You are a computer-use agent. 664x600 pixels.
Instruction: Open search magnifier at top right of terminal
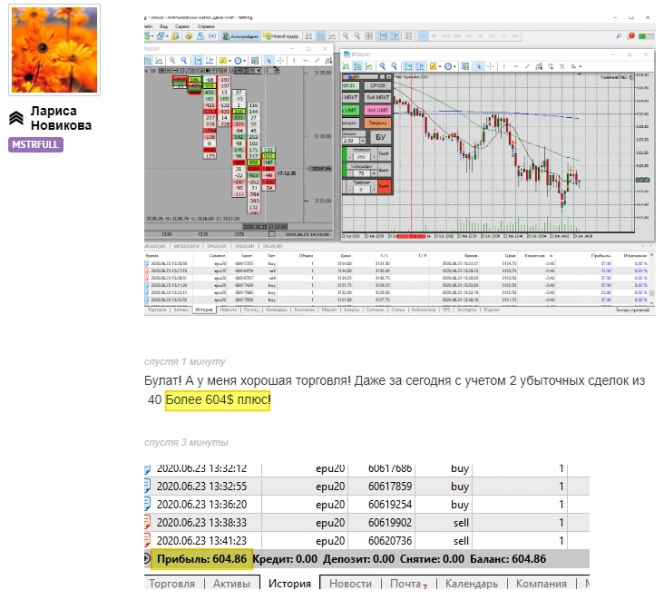(x=619, y=36)
